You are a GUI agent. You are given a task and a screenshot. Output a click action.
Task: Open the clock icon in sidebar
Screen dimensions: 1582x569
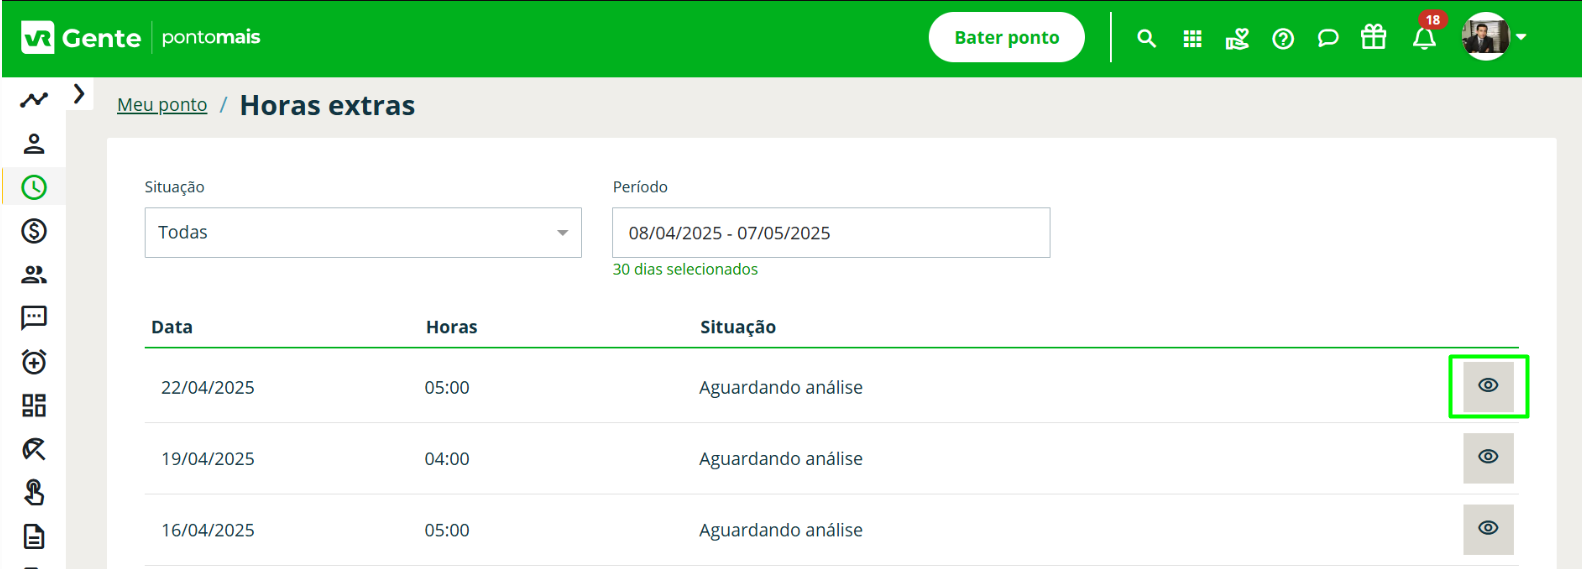pos(34,187)
